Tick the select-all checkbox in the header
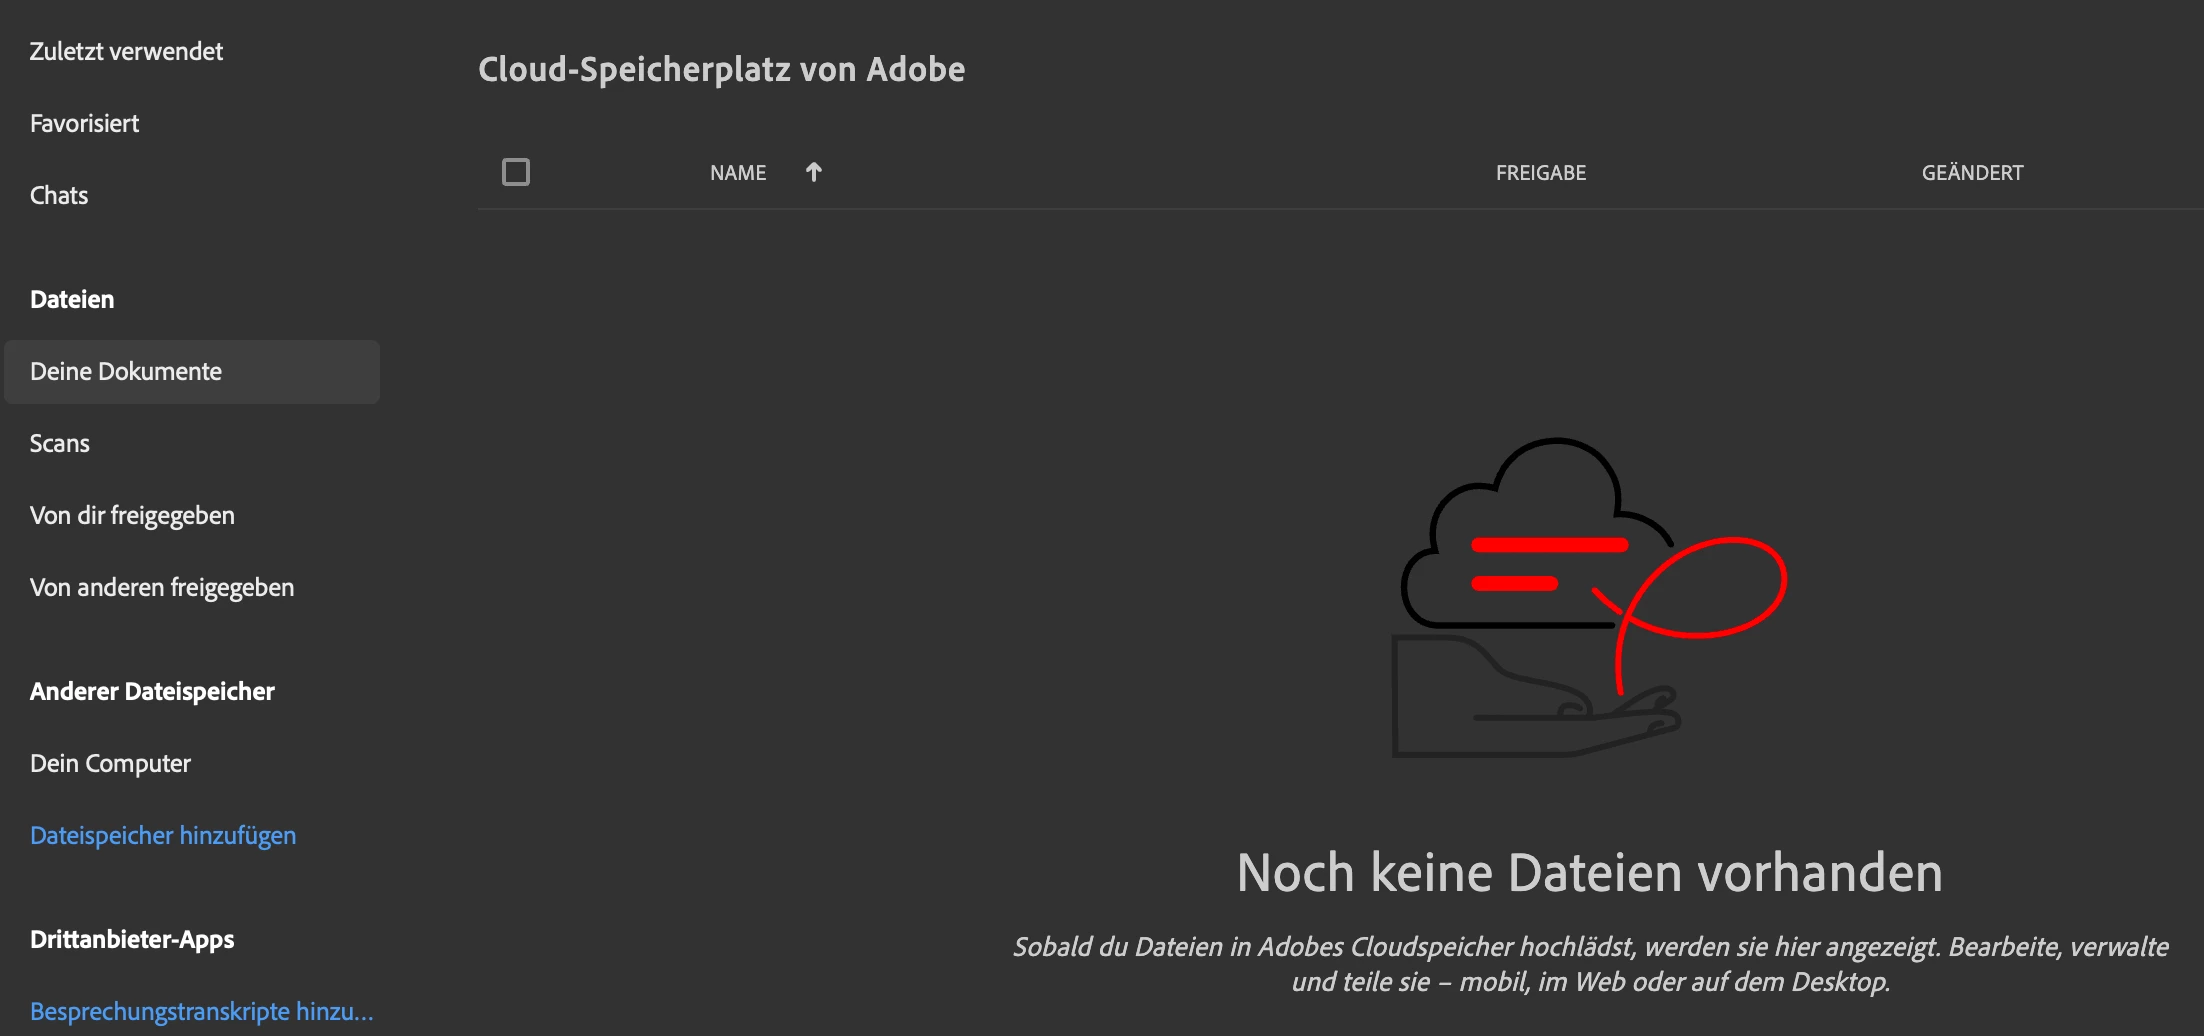2204x1036 pixels. 516,172
